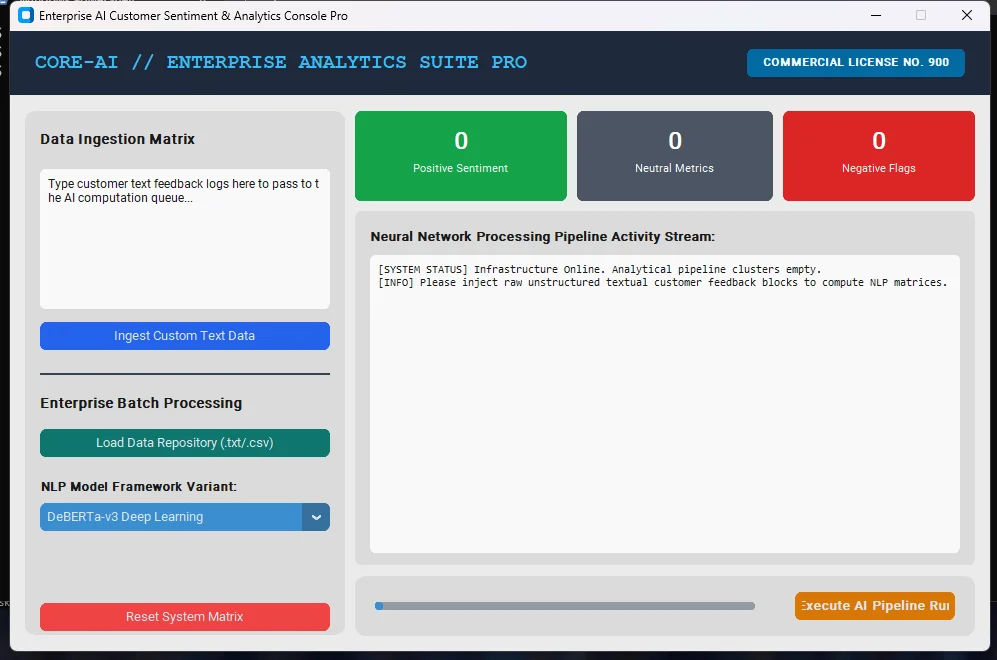The height and width of the screenshot is (660, 997).
Task: Click the [SYSTEM STATUS] Infrastructure Online log line
Action: [600, 270]
